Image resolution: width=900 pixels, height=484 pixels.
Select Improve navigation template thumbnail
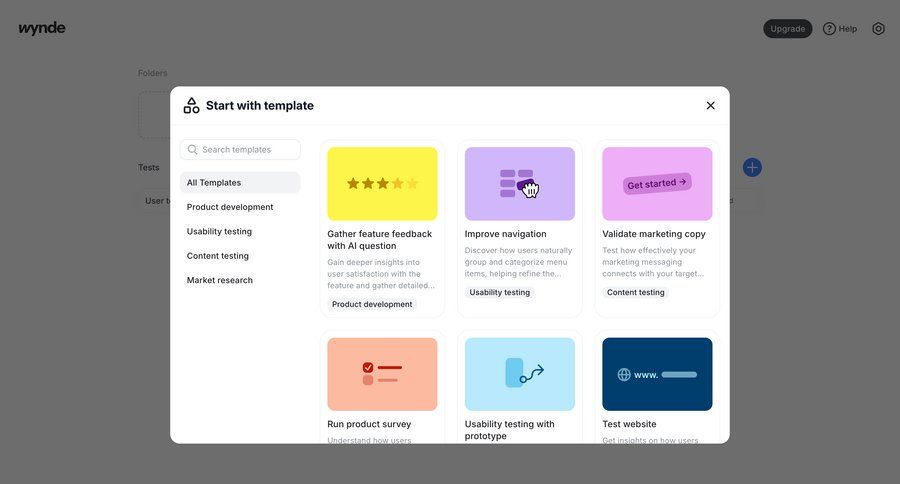point(520,184)
